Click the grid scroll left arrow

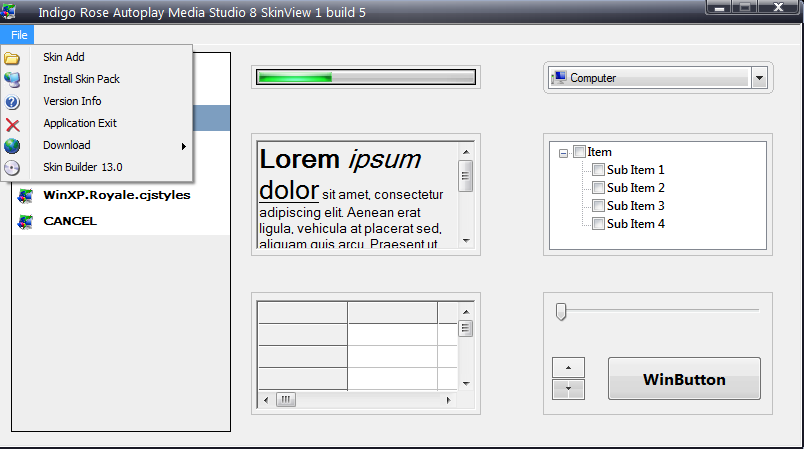click(x=266, y=400)
